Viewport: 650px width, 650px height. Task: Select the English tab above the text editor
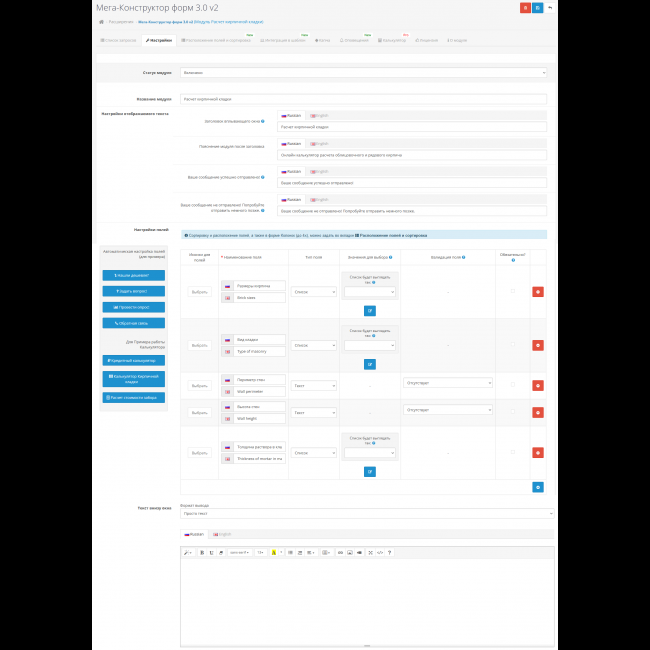pyautogui.click(x=219, y=534)
